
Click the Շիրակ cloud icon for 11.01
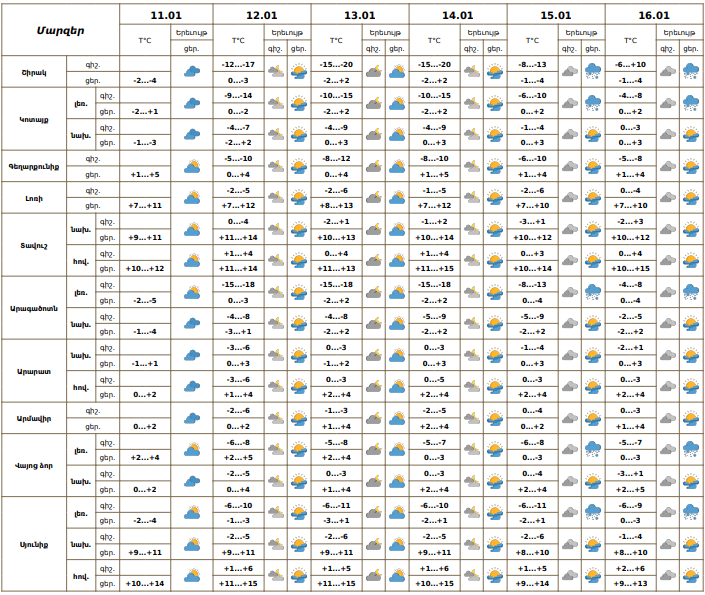[192, 72]
